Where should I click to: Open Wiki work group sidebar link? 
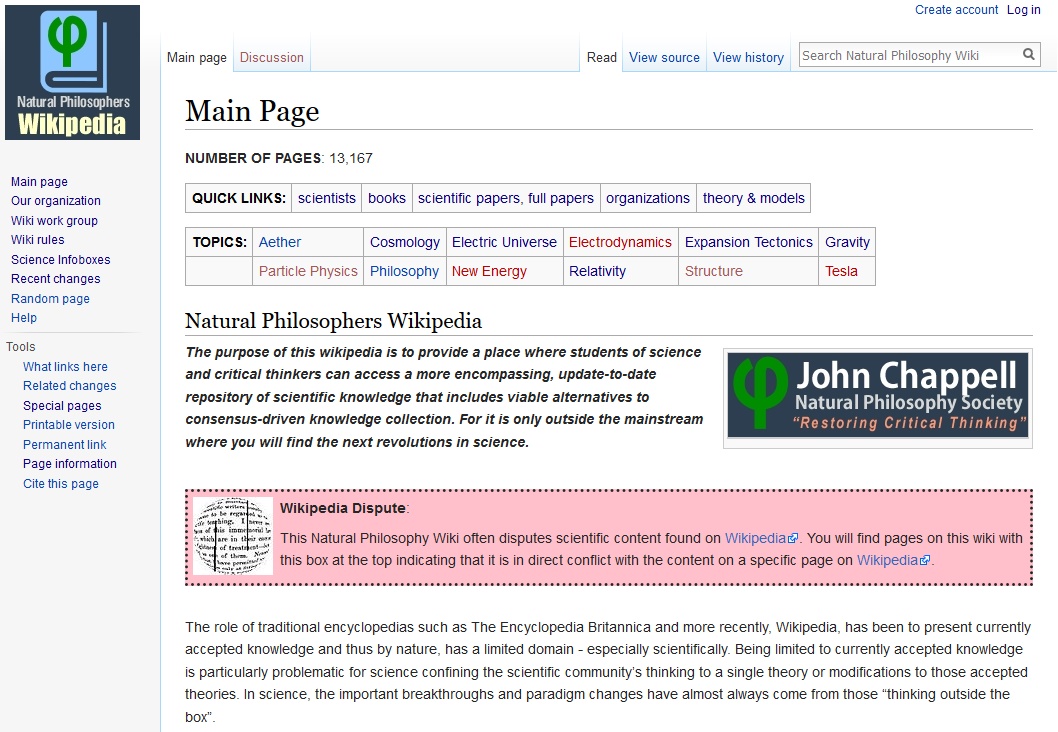pos(54,221)
